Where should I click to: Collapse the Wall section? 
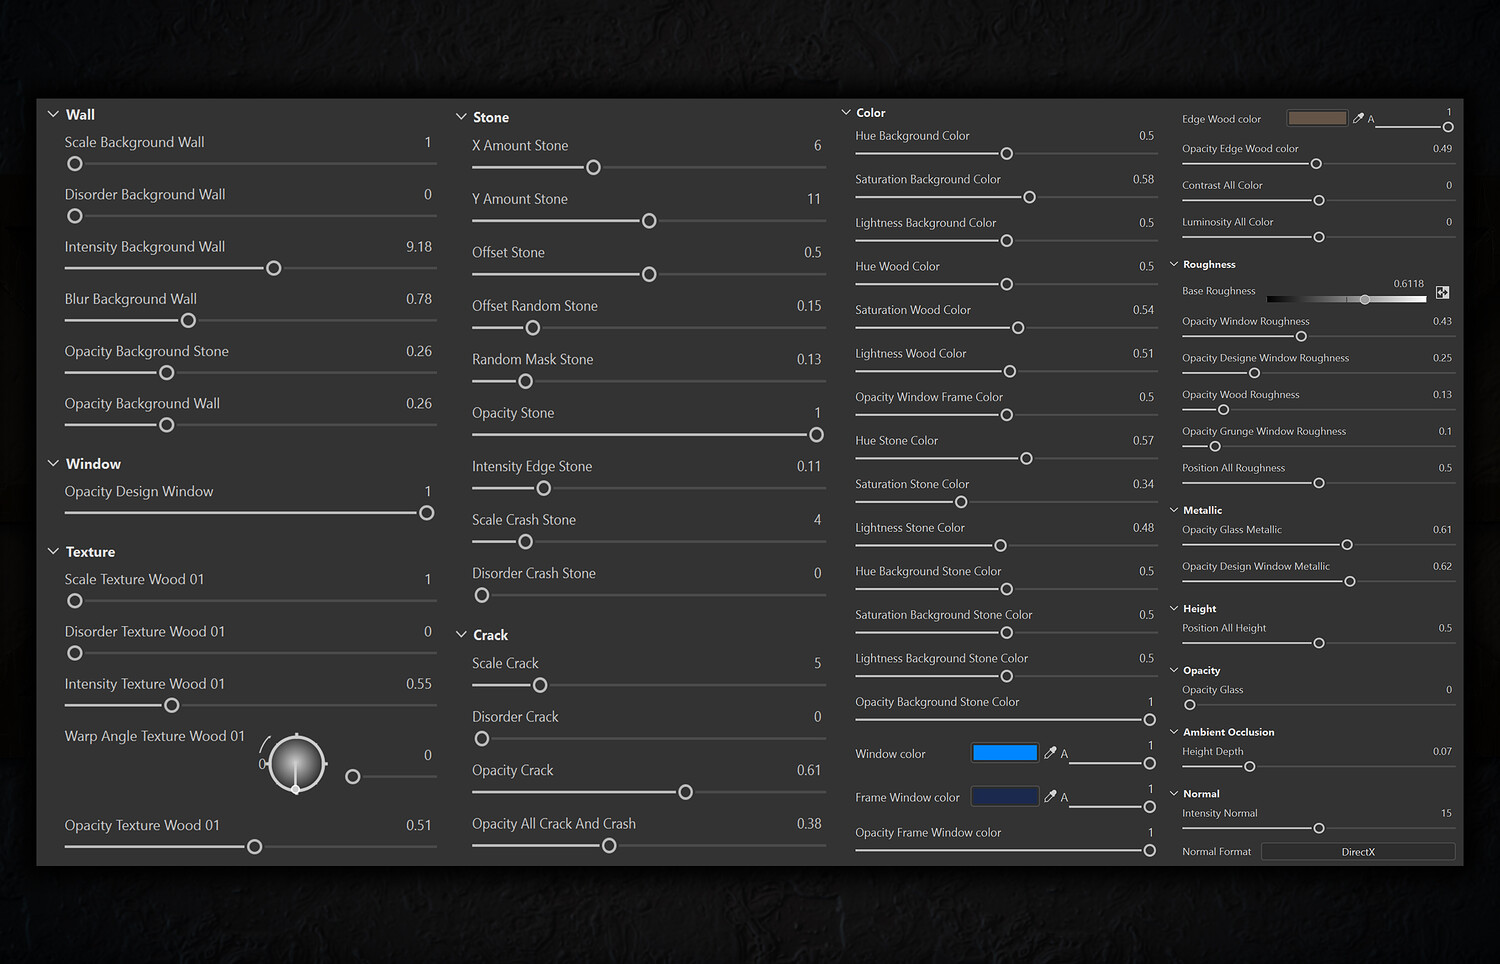(x=53, y=115)
